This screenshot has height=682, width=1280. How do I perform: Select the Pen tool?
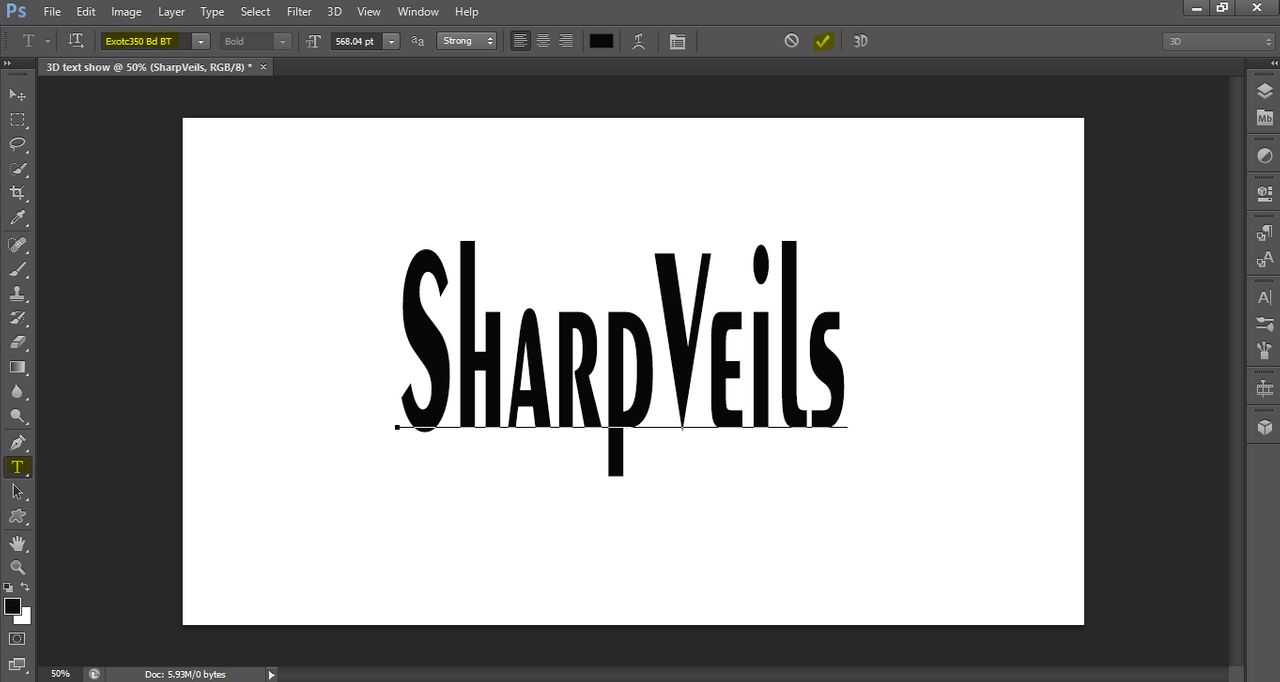pyautogui.click(x=17, y=442)
